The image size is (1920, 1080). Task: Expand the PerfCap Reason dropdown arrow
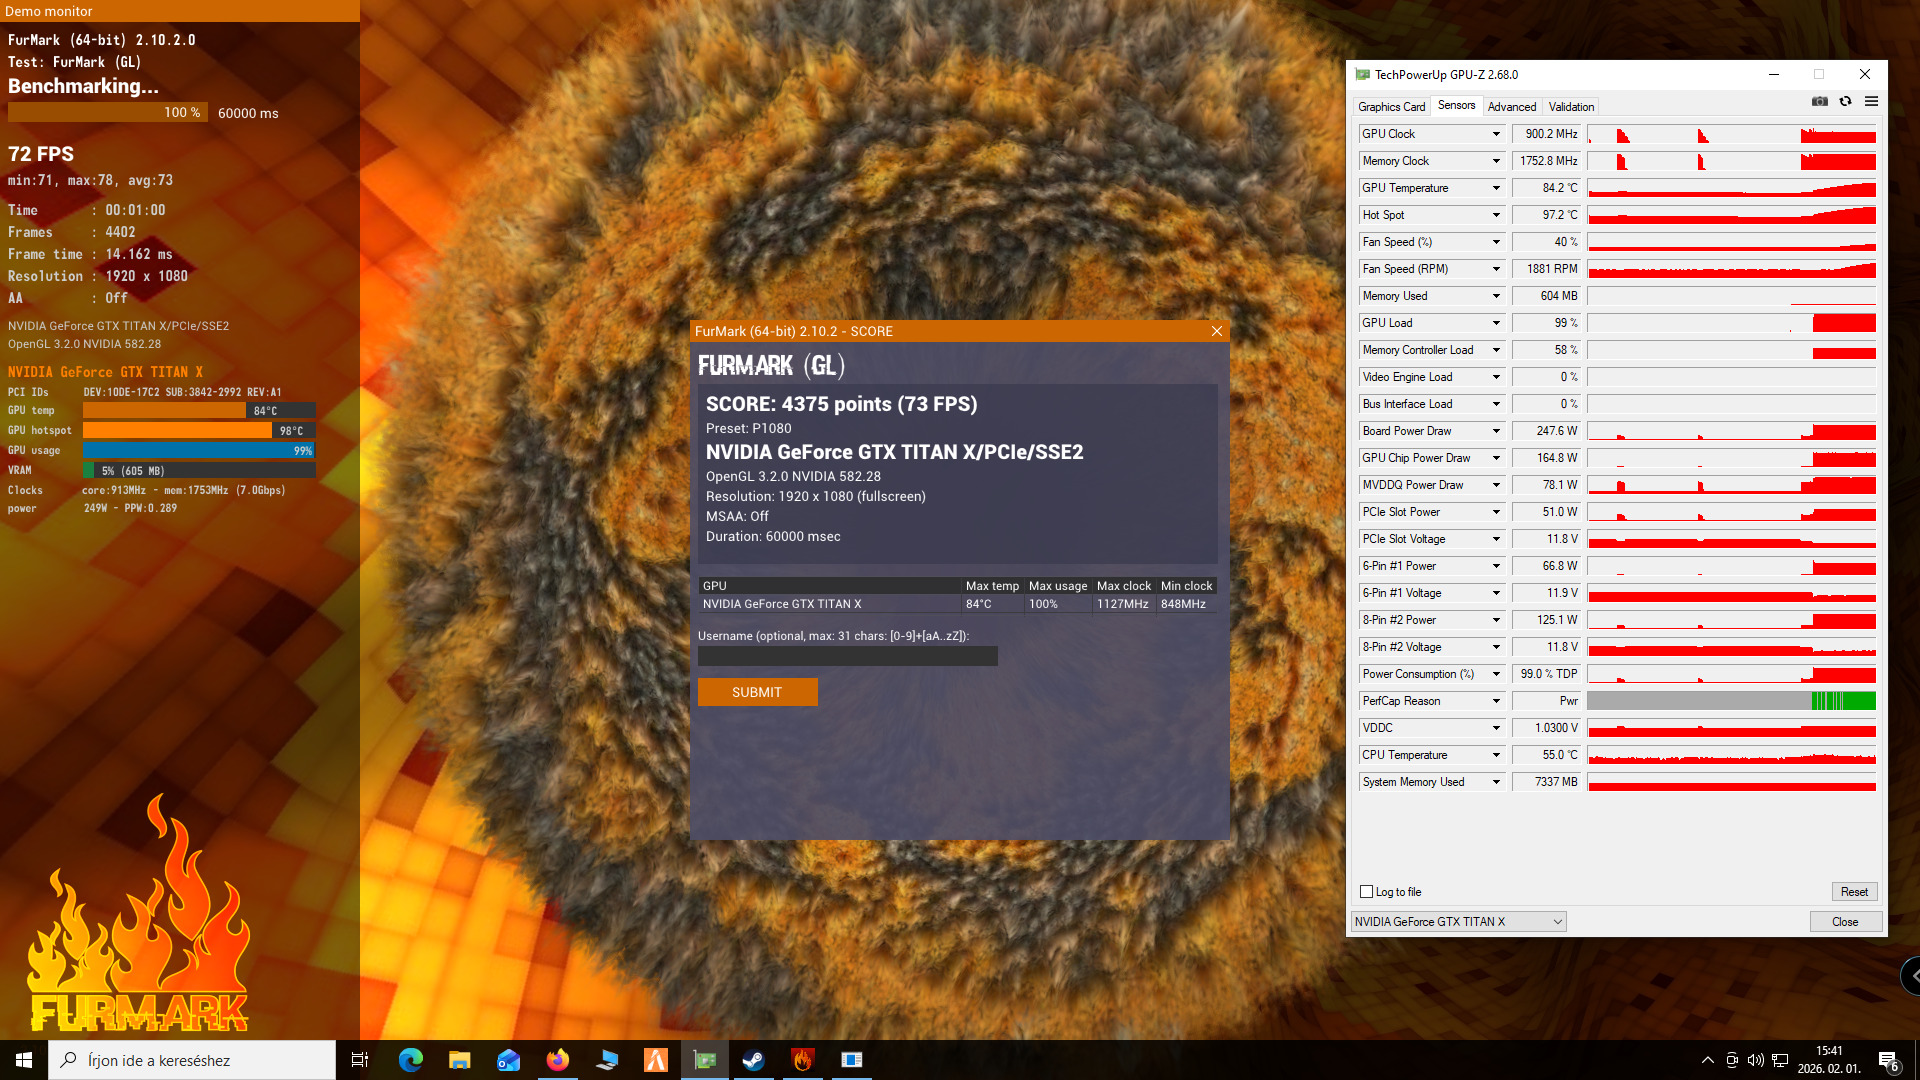(1497, 701)
